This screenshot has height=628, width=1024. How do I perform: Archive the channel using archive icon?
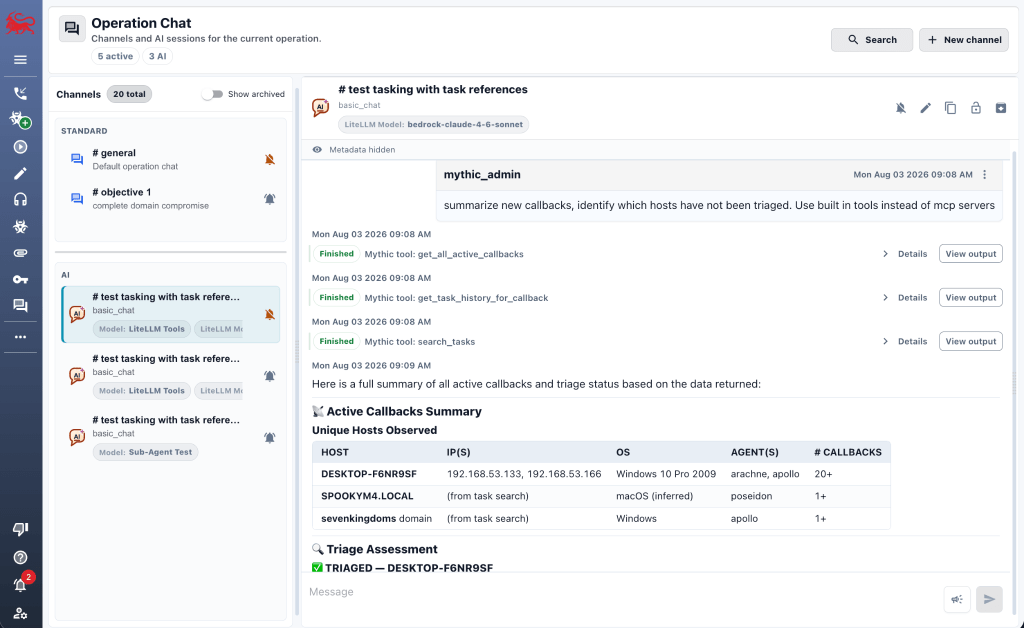click(1000, 108)
